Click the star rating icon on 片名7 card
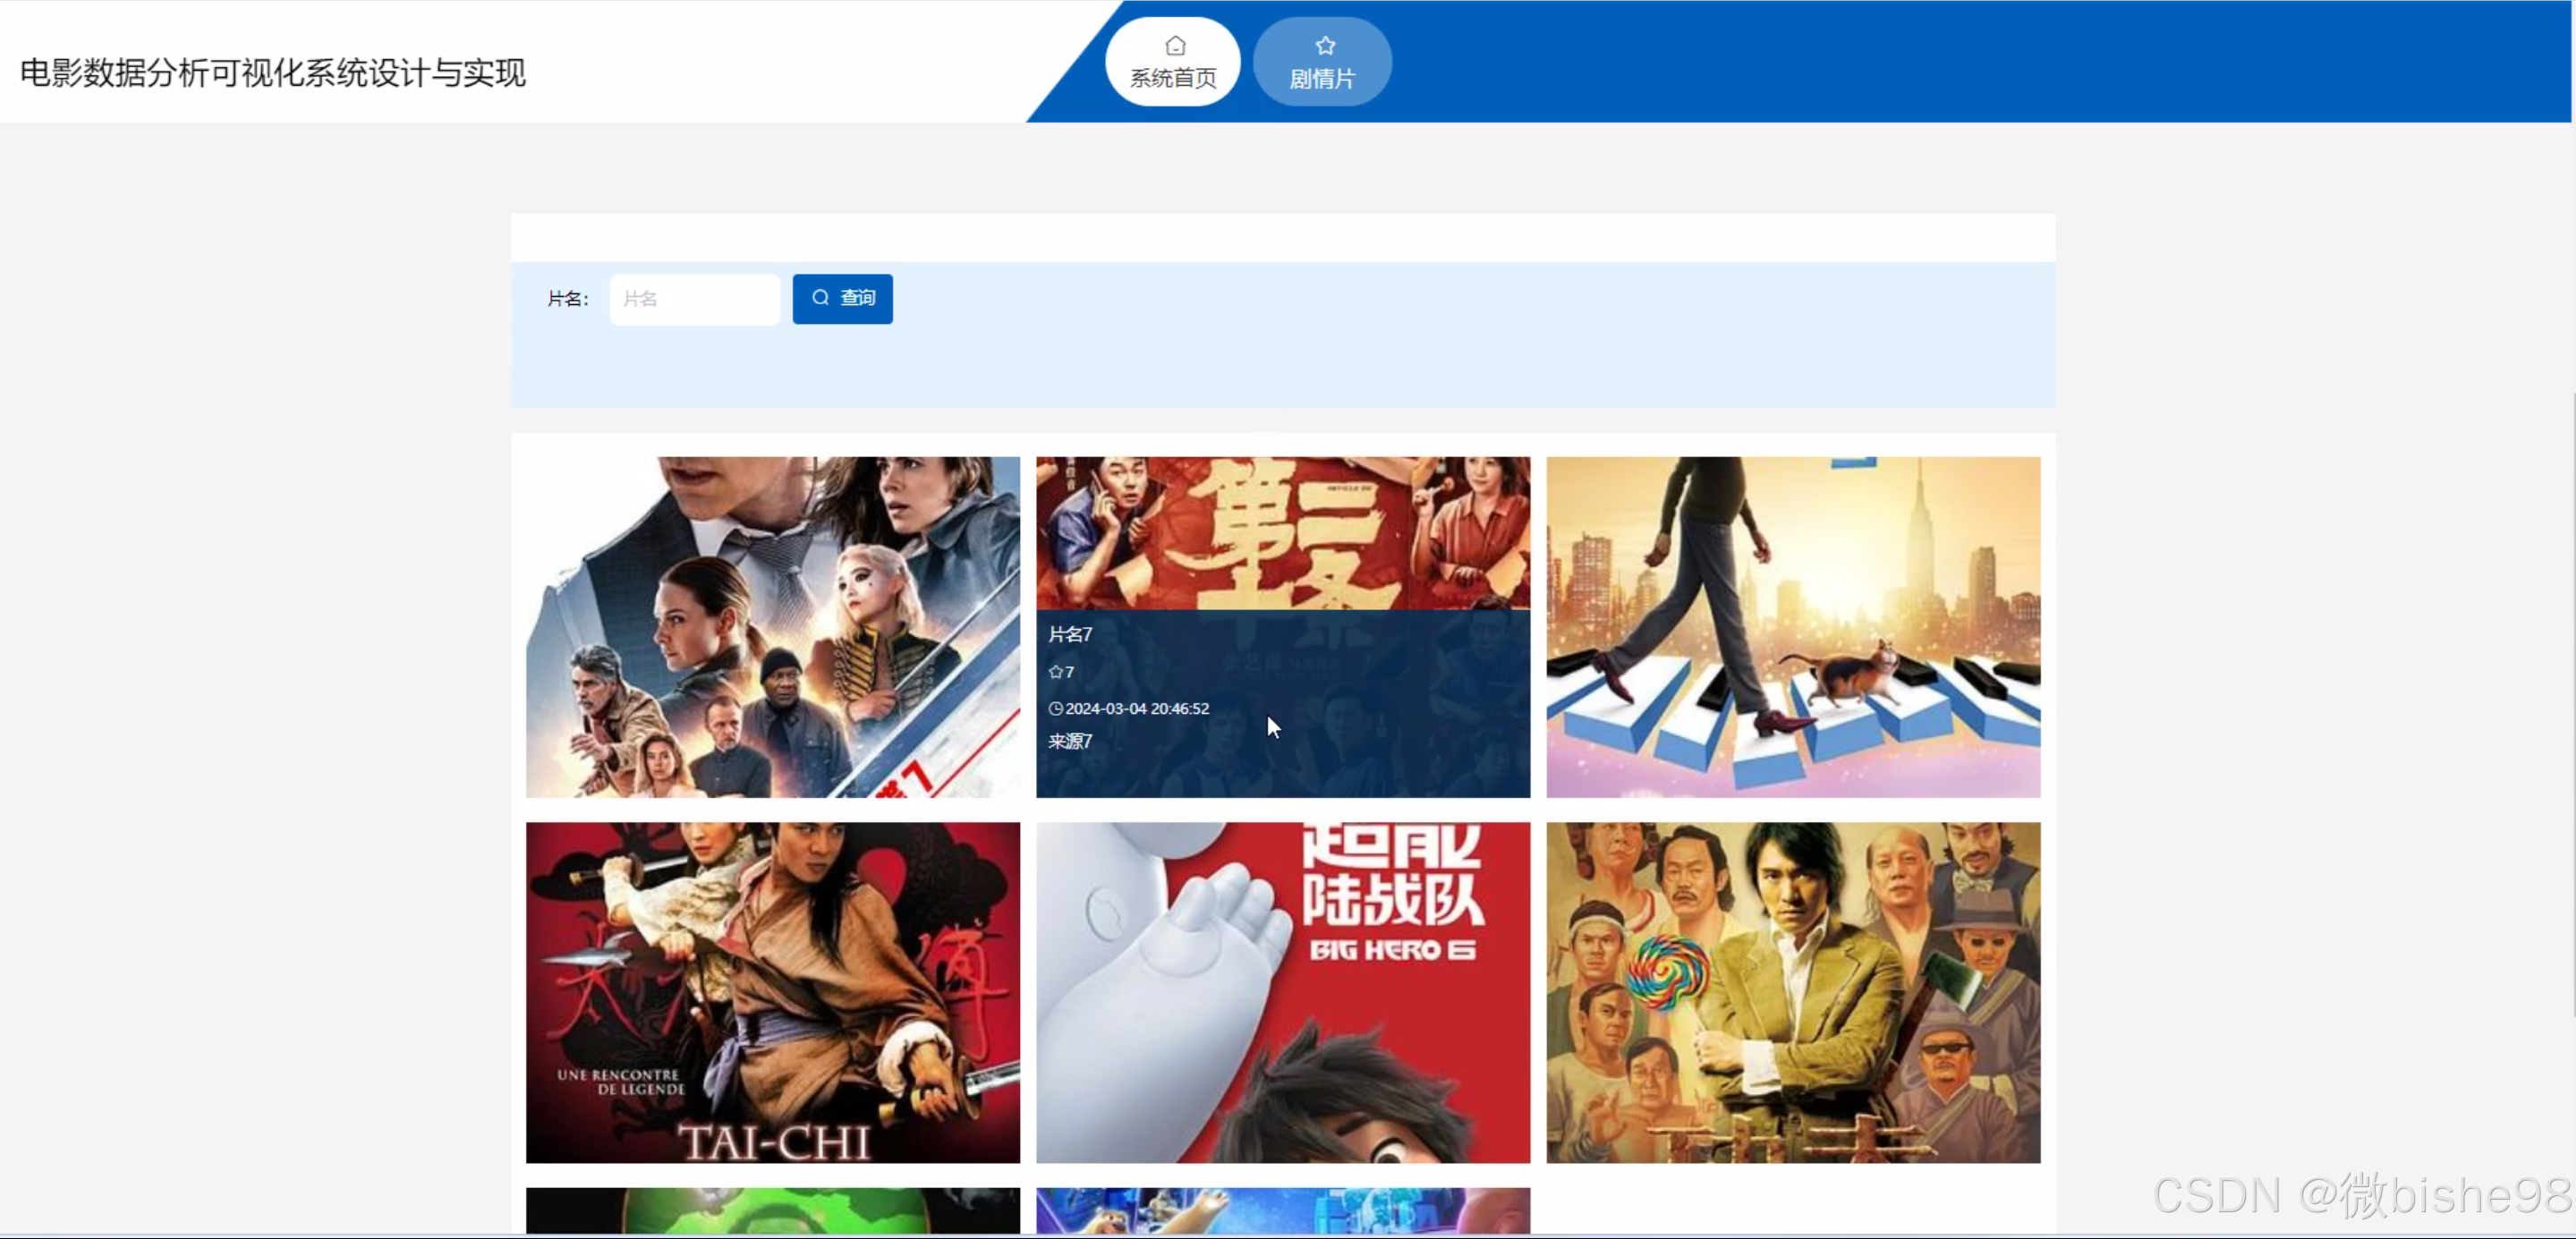Screen dimensions: 2576x1239 point(1055,672)
